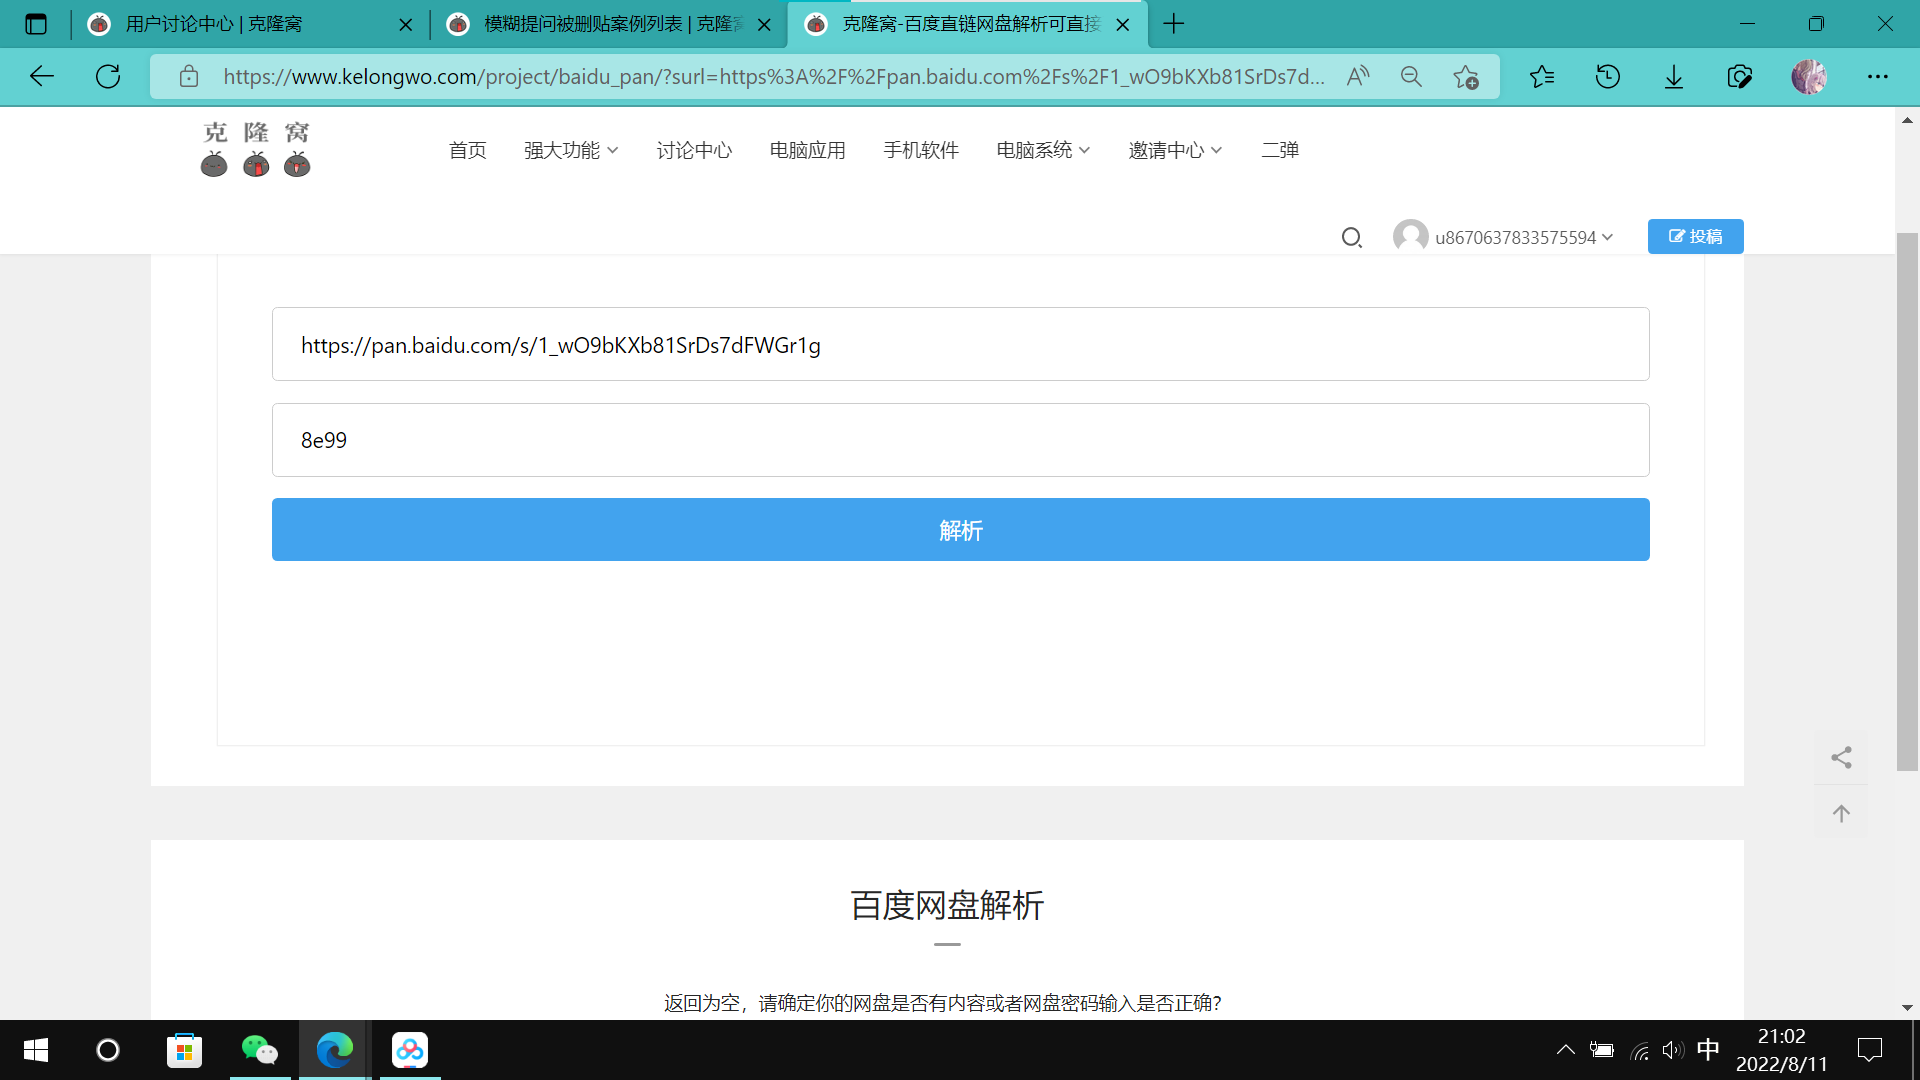Open a new browser tab

pyautogui.click(x=1174, y=24)
